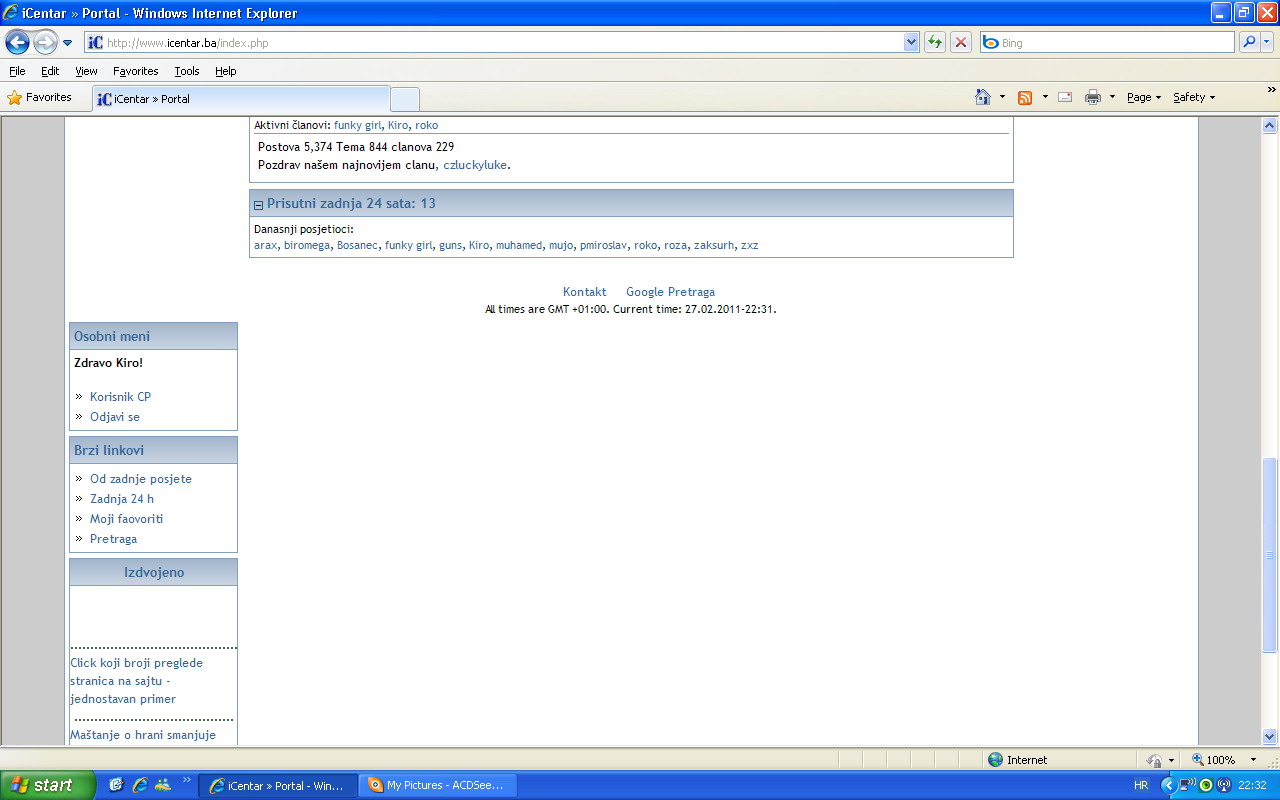Click the Home icon in command bar
Viewport: 1280px width, 800px height.
(x=983, y=97)
